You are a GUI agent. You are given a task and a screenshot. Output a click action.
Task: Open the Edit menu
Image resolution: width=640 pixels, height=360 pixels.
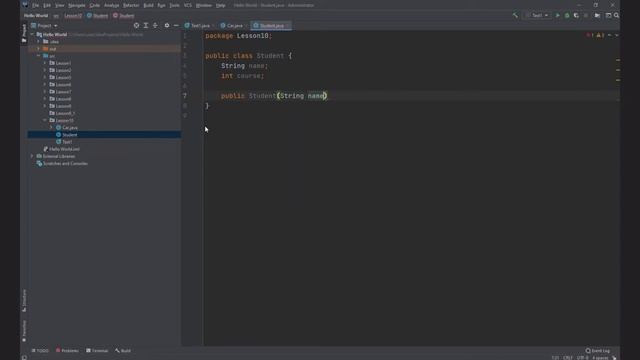47,5
